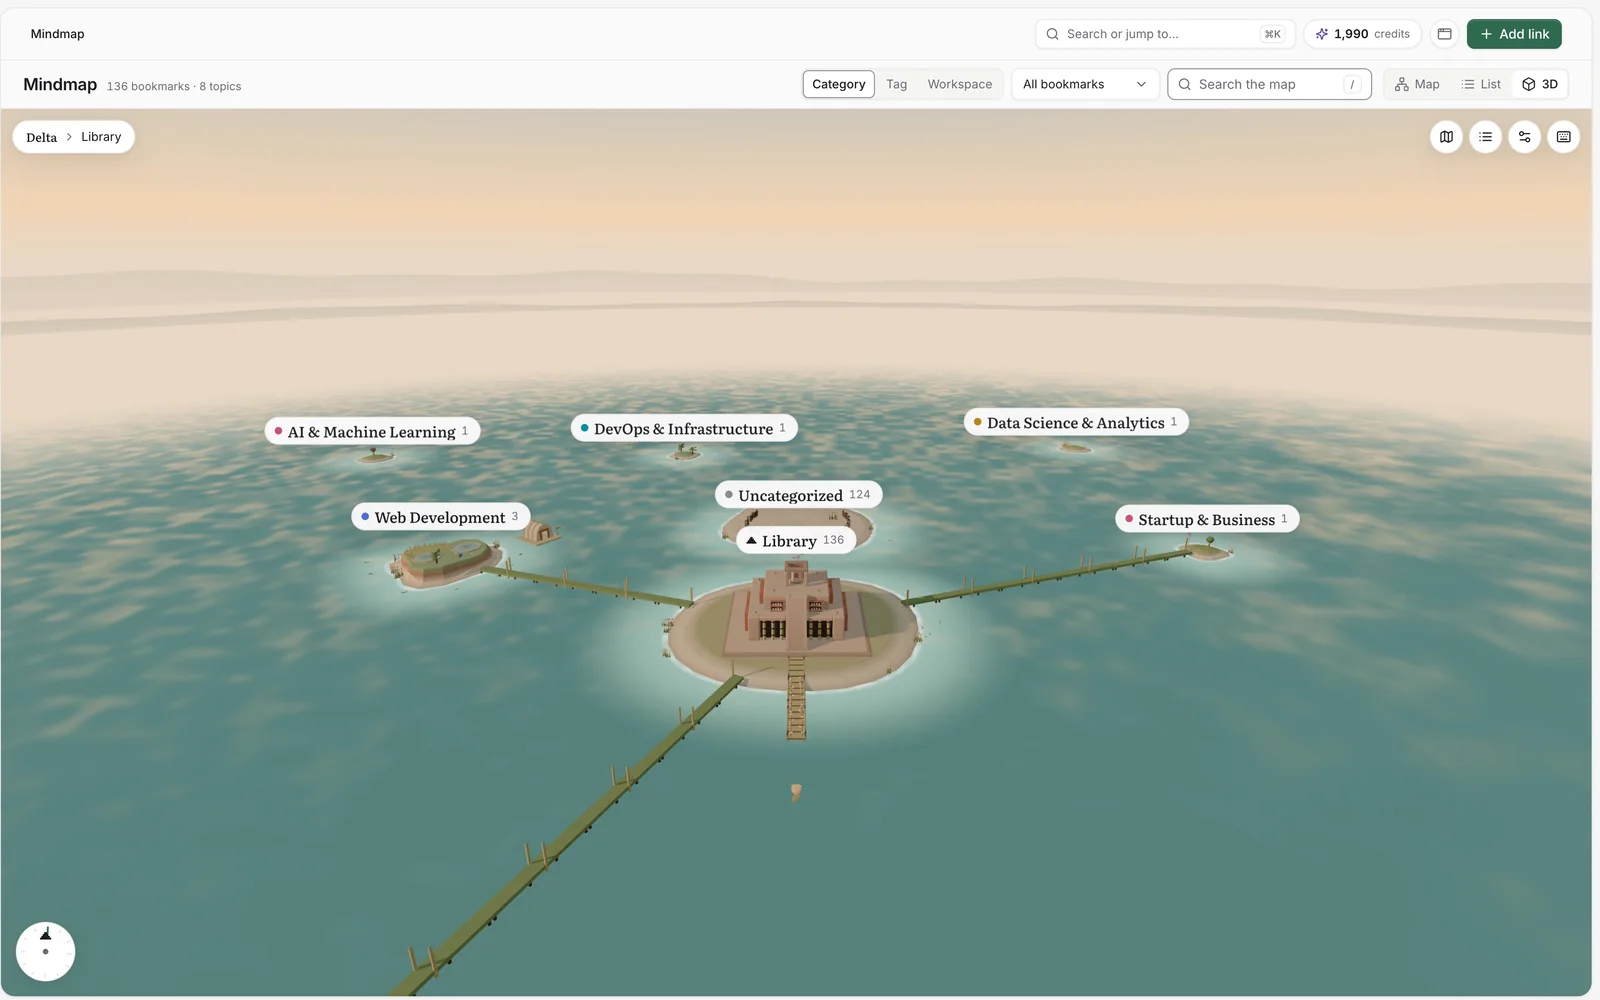Image resolution: width=1600 pixels, height=1000 pixels.
Task: Switch to List view mode
Action: coord(1481,84)
